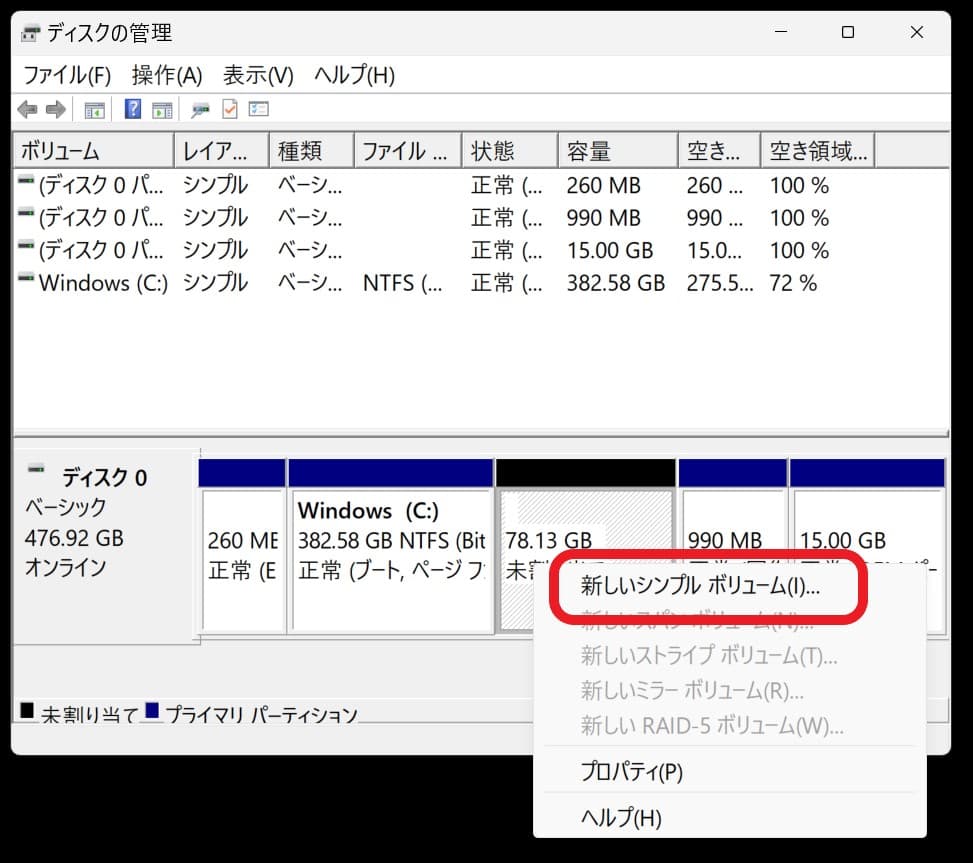The image size is (973, 863).
Task: Toggle the console tree pane toolbar icon
Action: [x=94, y=110]
